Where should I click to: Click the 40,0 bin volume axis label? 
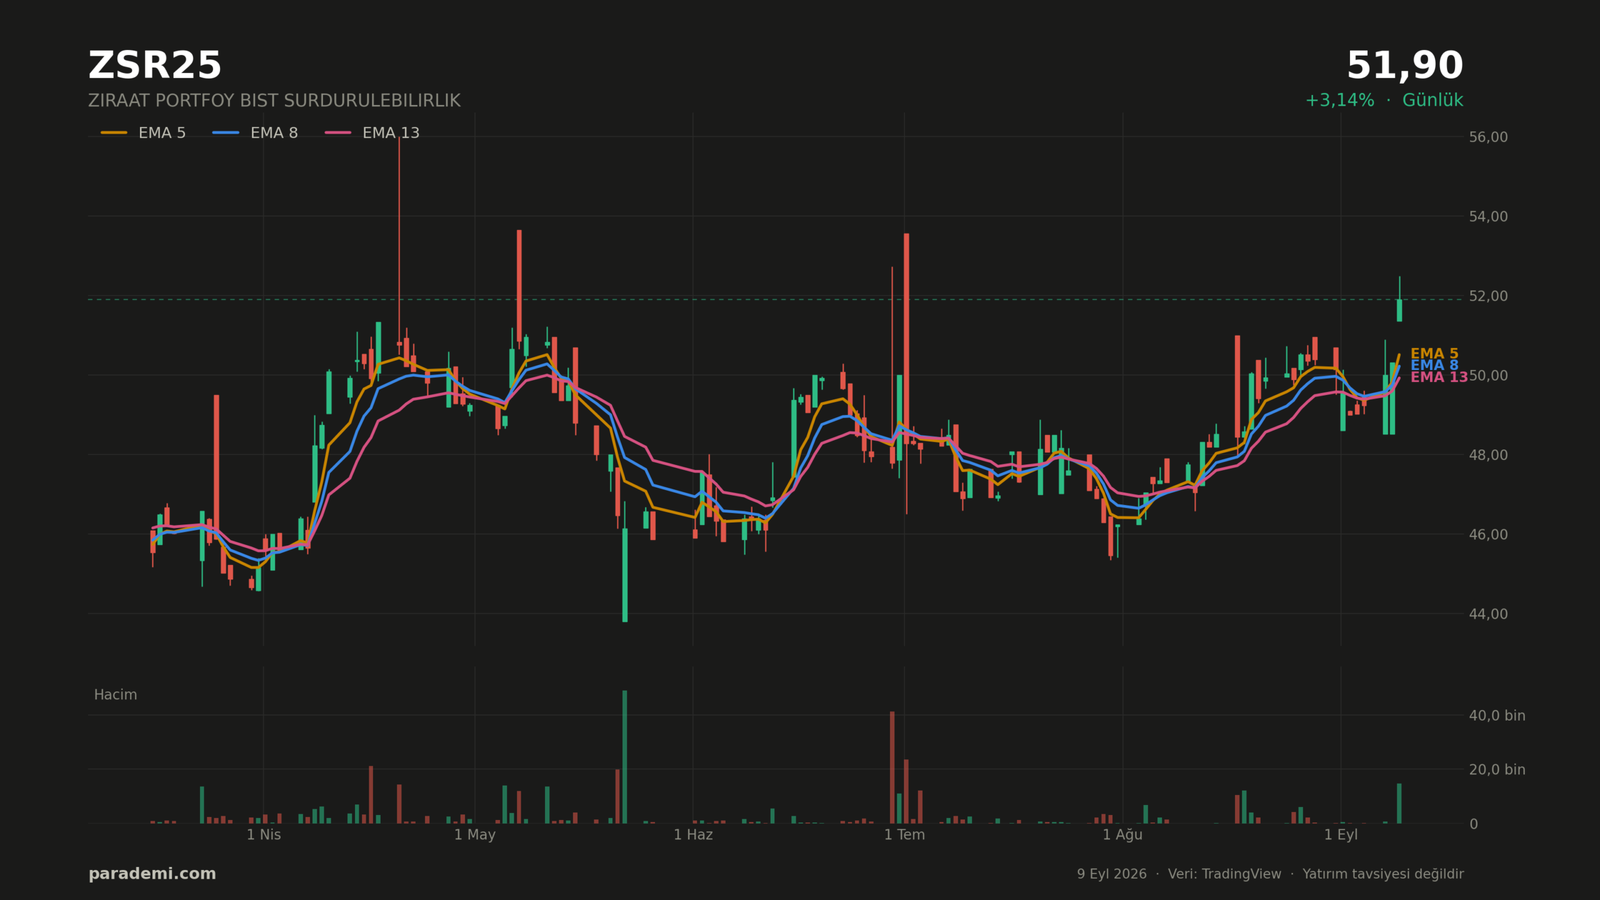pos(1497,716)
